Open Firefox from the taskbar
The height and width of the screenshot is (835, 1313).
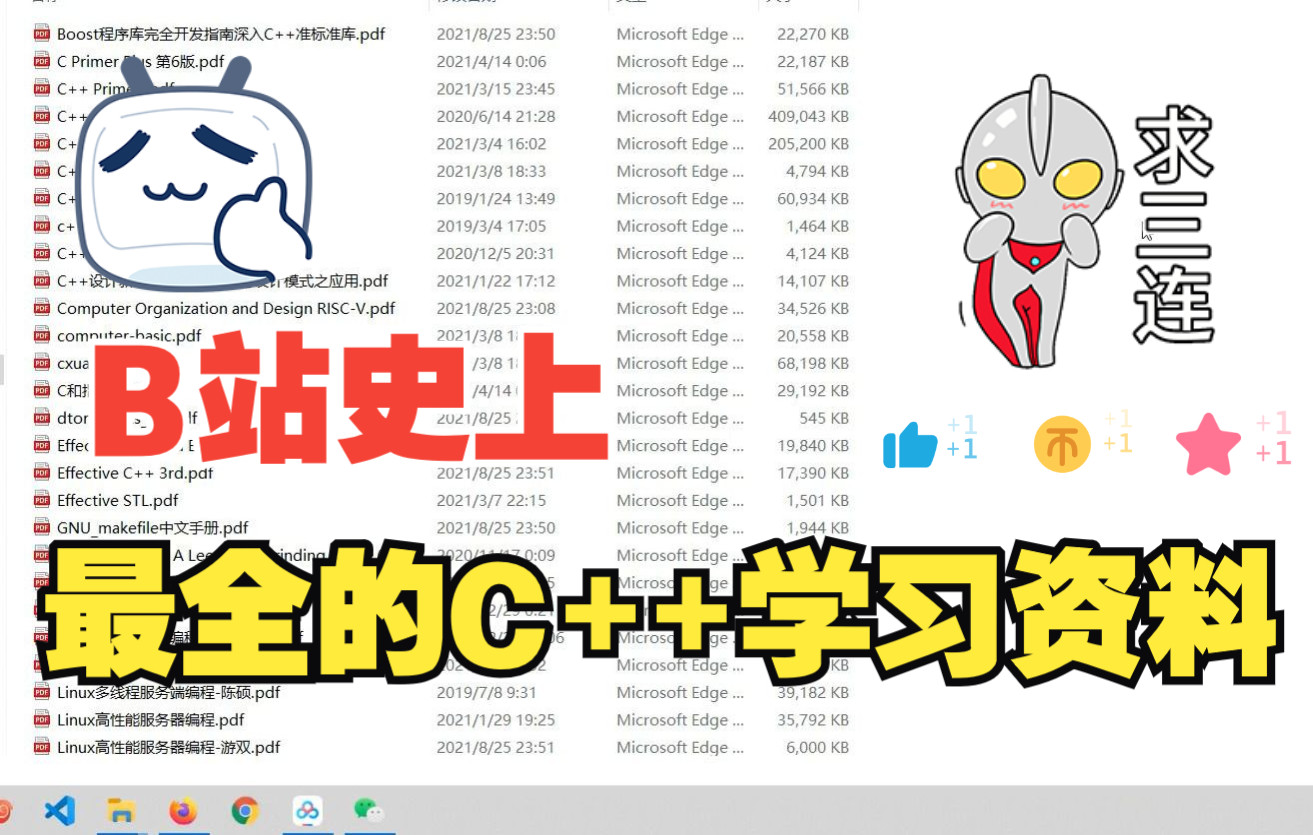183,810
